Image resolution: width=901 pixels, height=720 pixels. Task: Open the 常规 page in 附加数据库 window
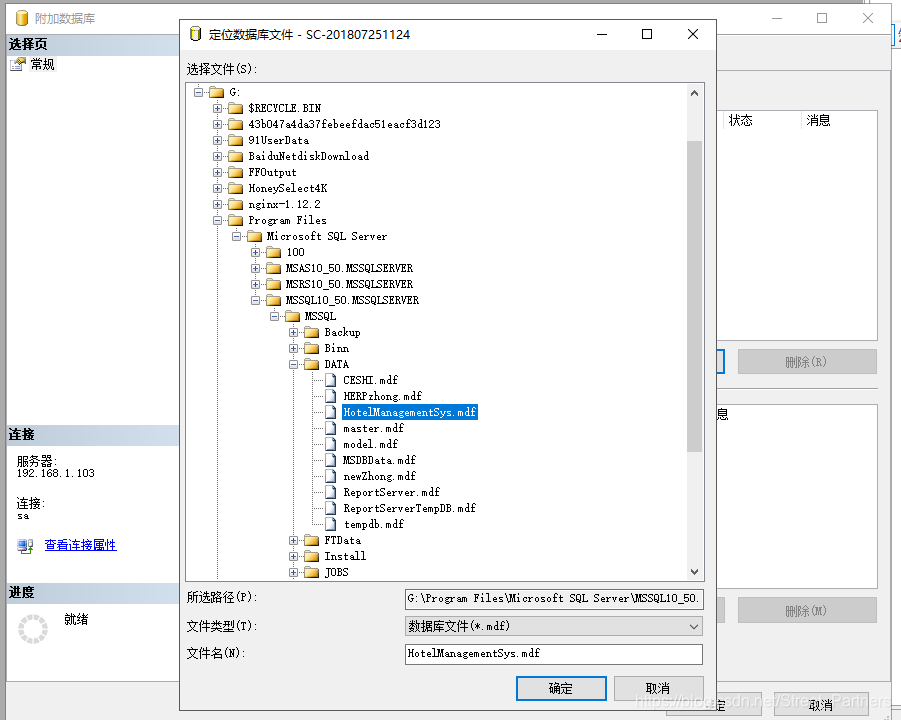(x=43, y=64)
